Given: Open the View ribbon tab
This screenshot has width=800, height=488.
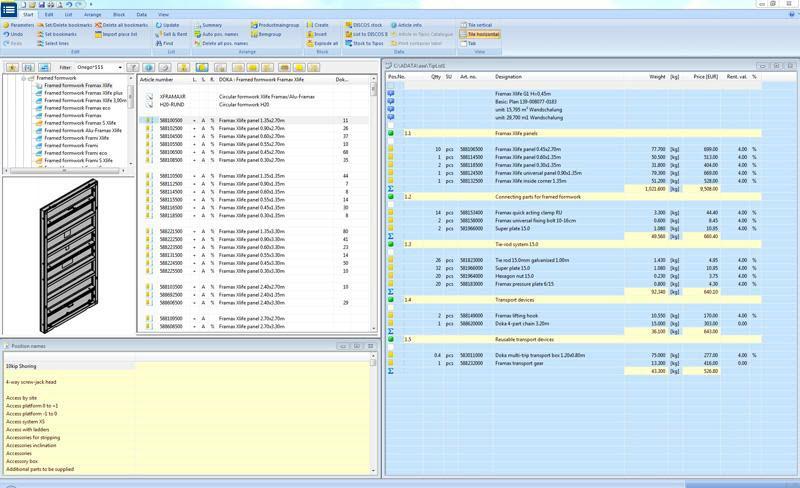Looking at the screenshot, I should coord(163,15).
